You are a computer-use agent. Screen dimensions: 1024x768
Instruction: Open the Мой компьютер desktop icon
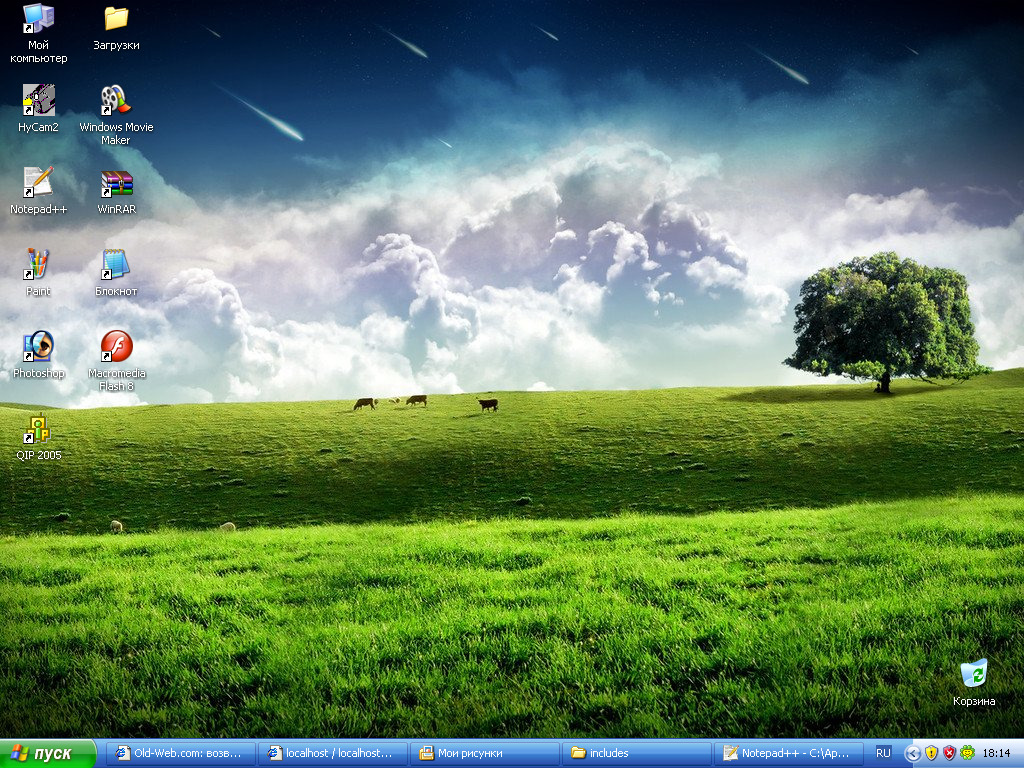pyautogui.click(x=39, y=20)
